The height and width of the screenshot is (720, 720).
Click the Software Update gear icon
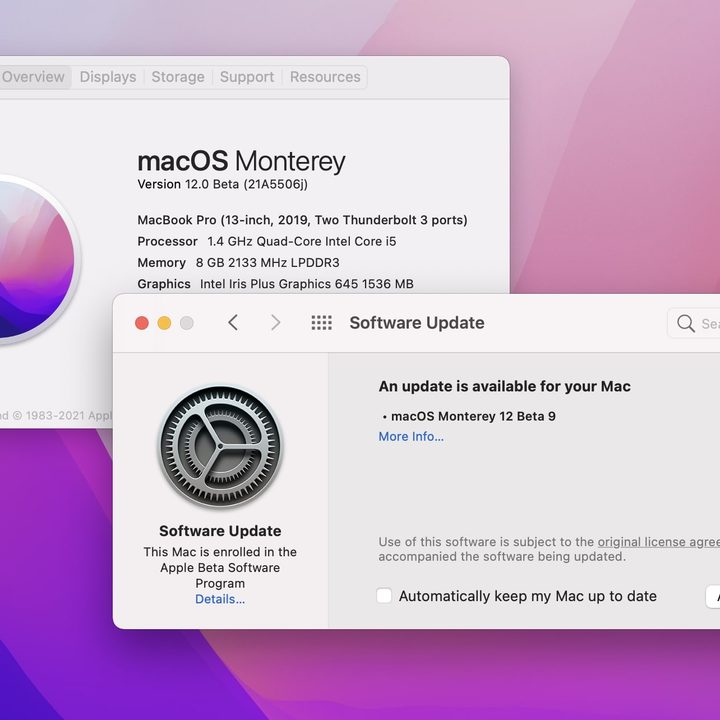(220, 447)
